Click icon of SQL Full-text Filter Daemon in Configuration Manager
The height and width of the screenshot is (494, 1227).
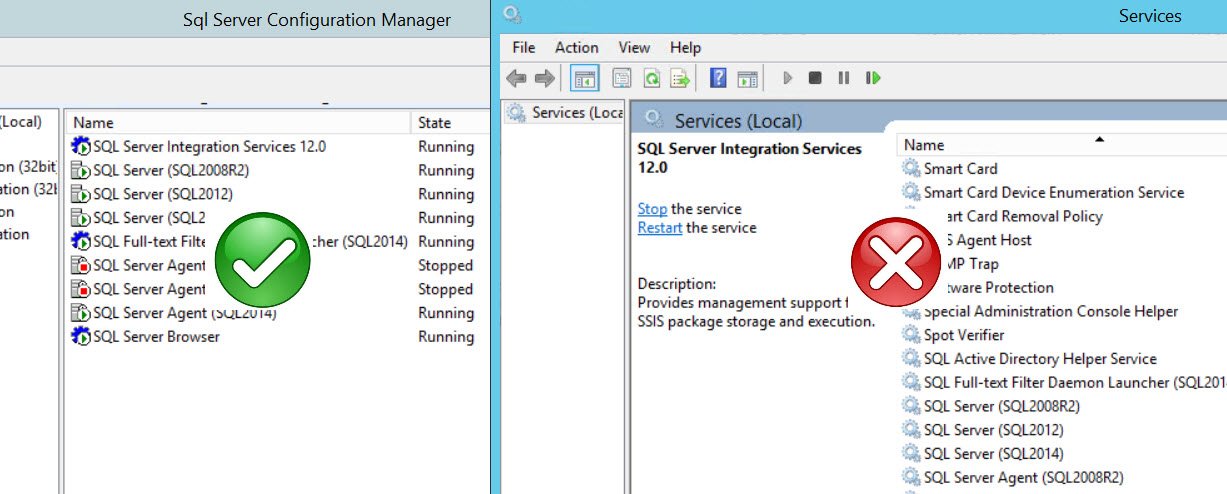click(81, 242)
